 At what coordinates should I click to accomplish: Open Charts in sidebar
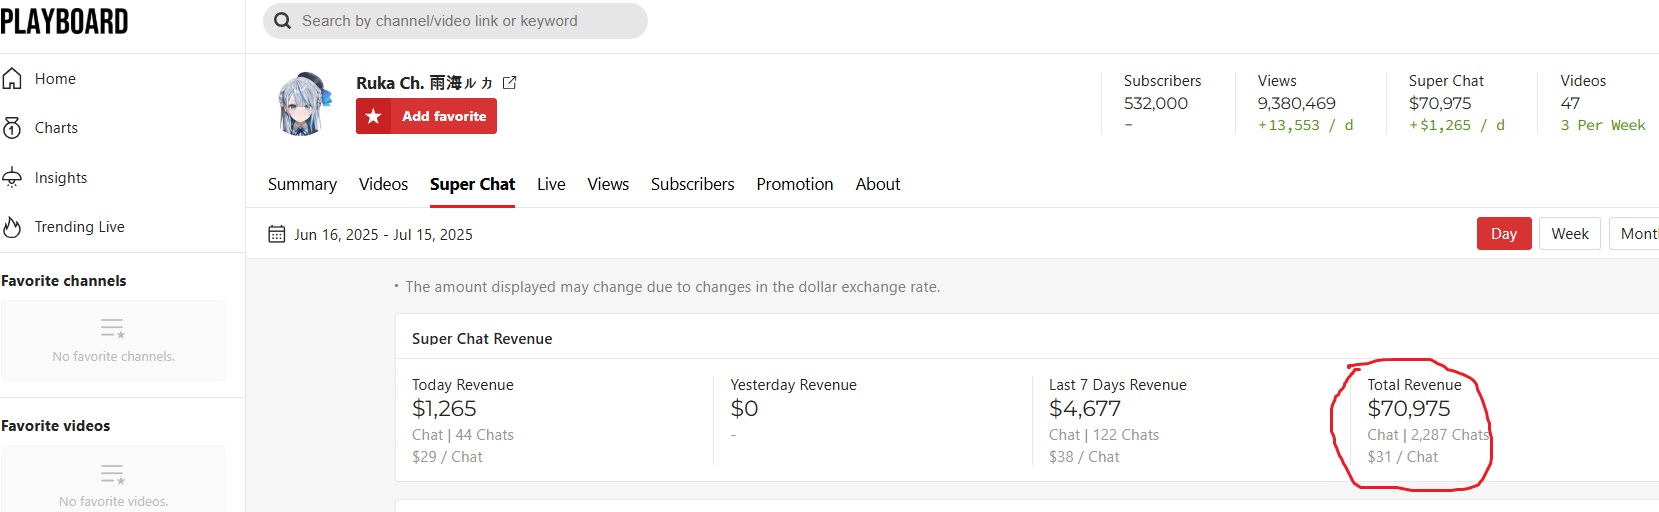(x=56, y=128)
